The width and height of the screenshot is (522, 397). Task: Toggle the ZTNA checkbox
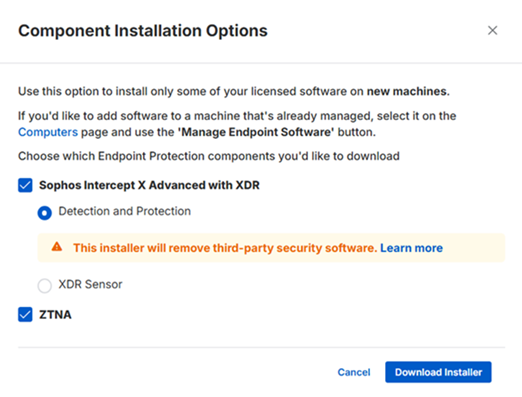25,314
